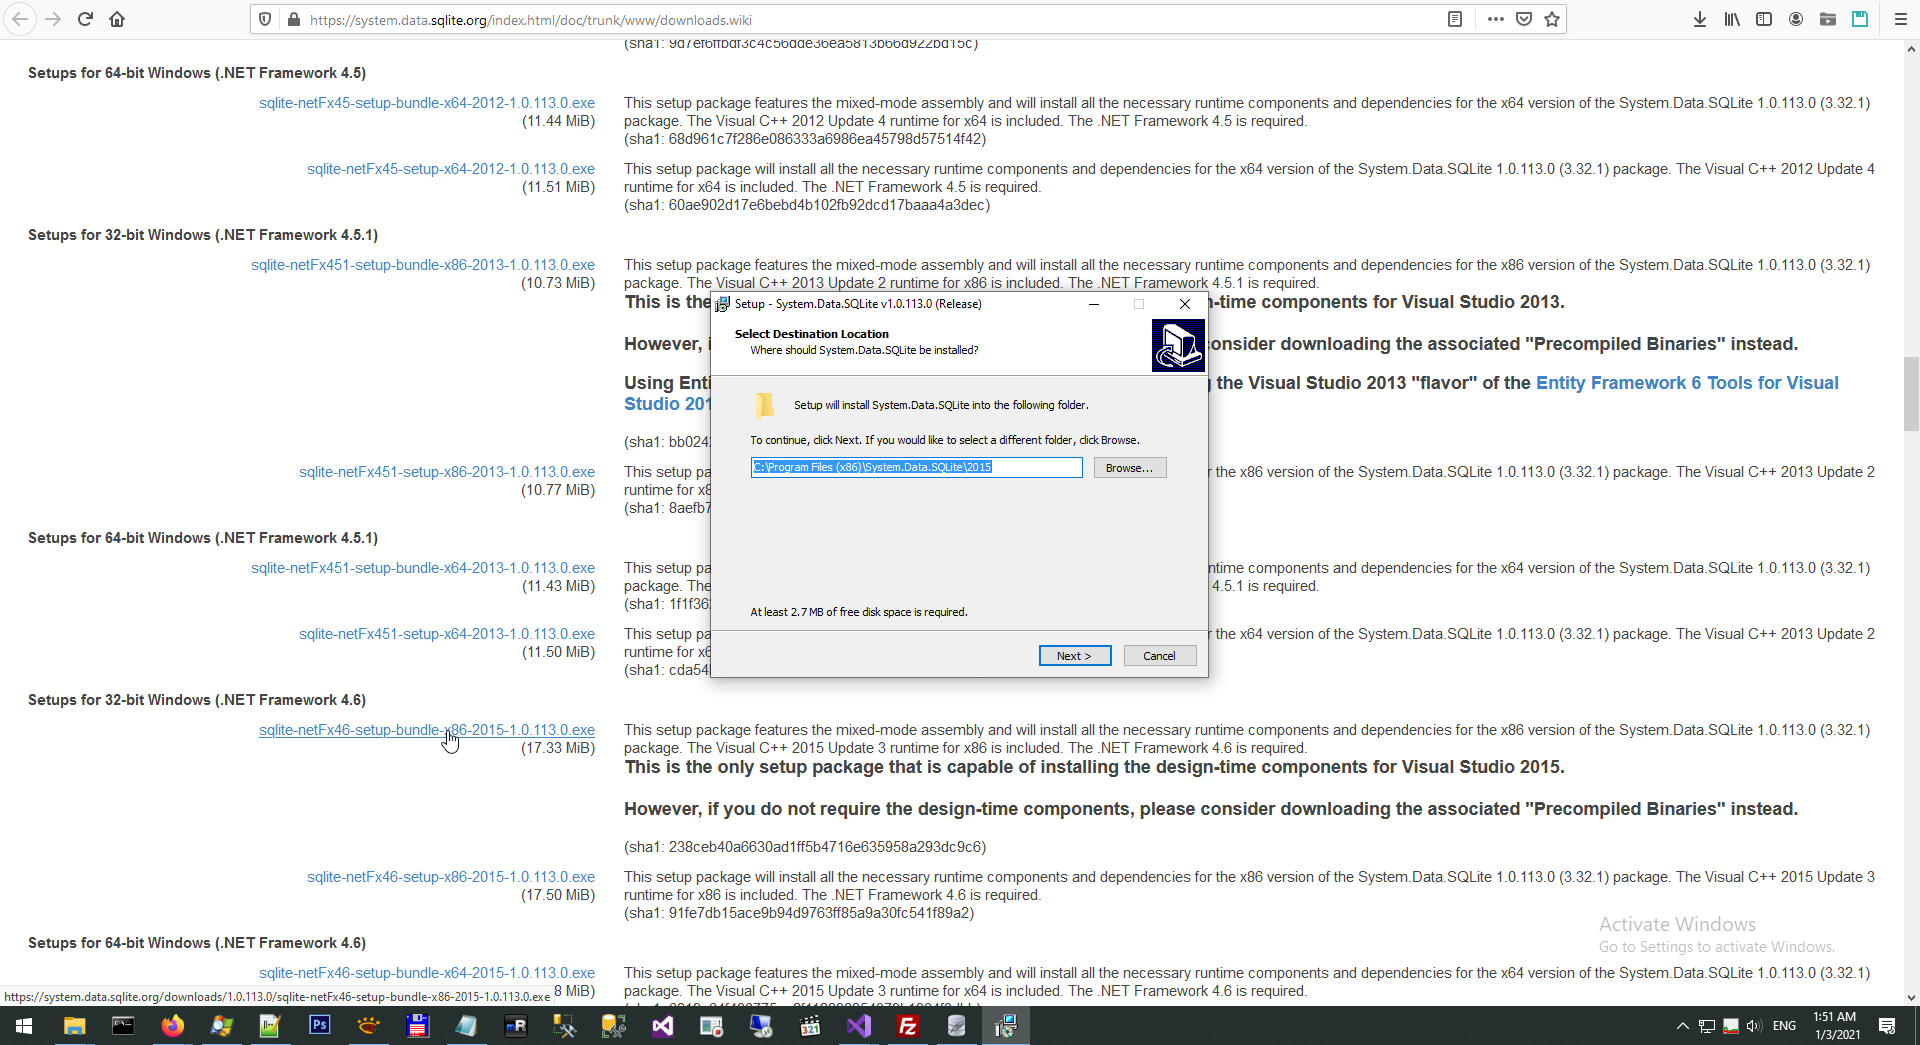Click the "(17.33 MiB)" file size text
Viewport: 1920px width, 1045px height.
tap(558, 748)
